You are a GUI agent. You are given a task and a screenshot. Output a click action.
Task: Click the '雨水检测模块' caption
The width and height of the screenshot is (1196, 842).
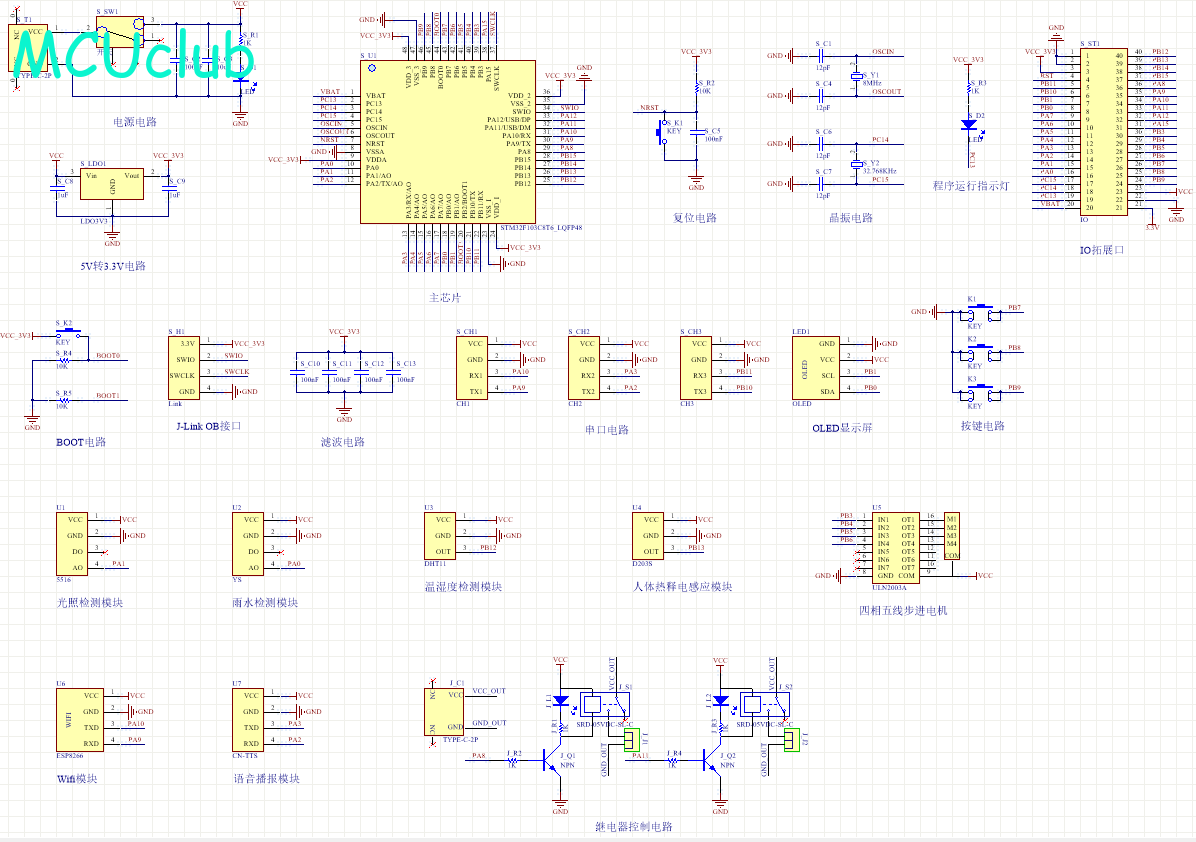[x=265, y=603]
